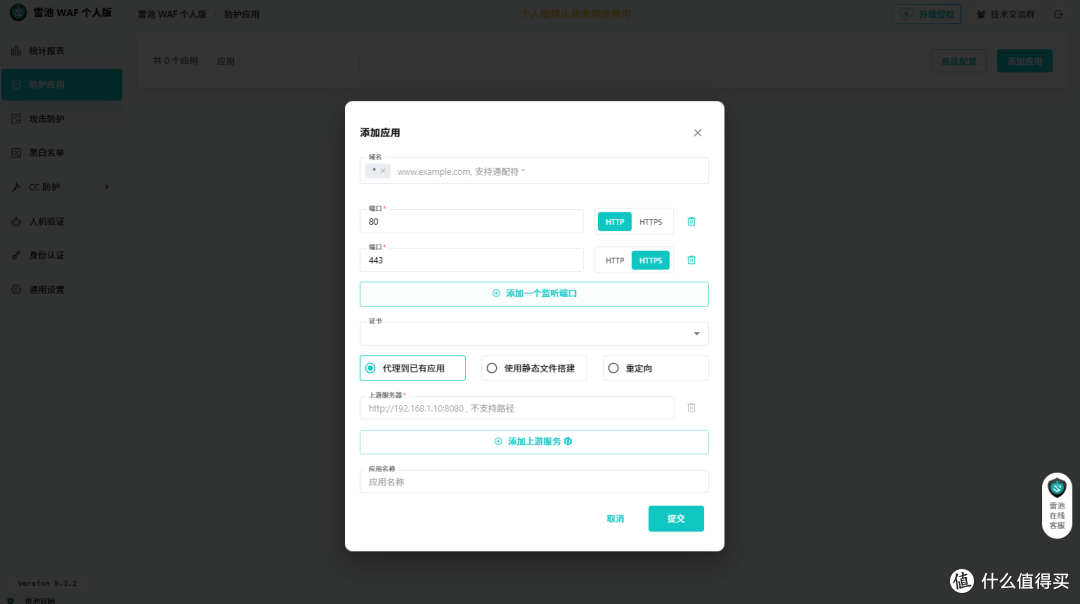Click the background 添加应用 button
The width and height of the screenshot is (1080, 604).
1024,61
